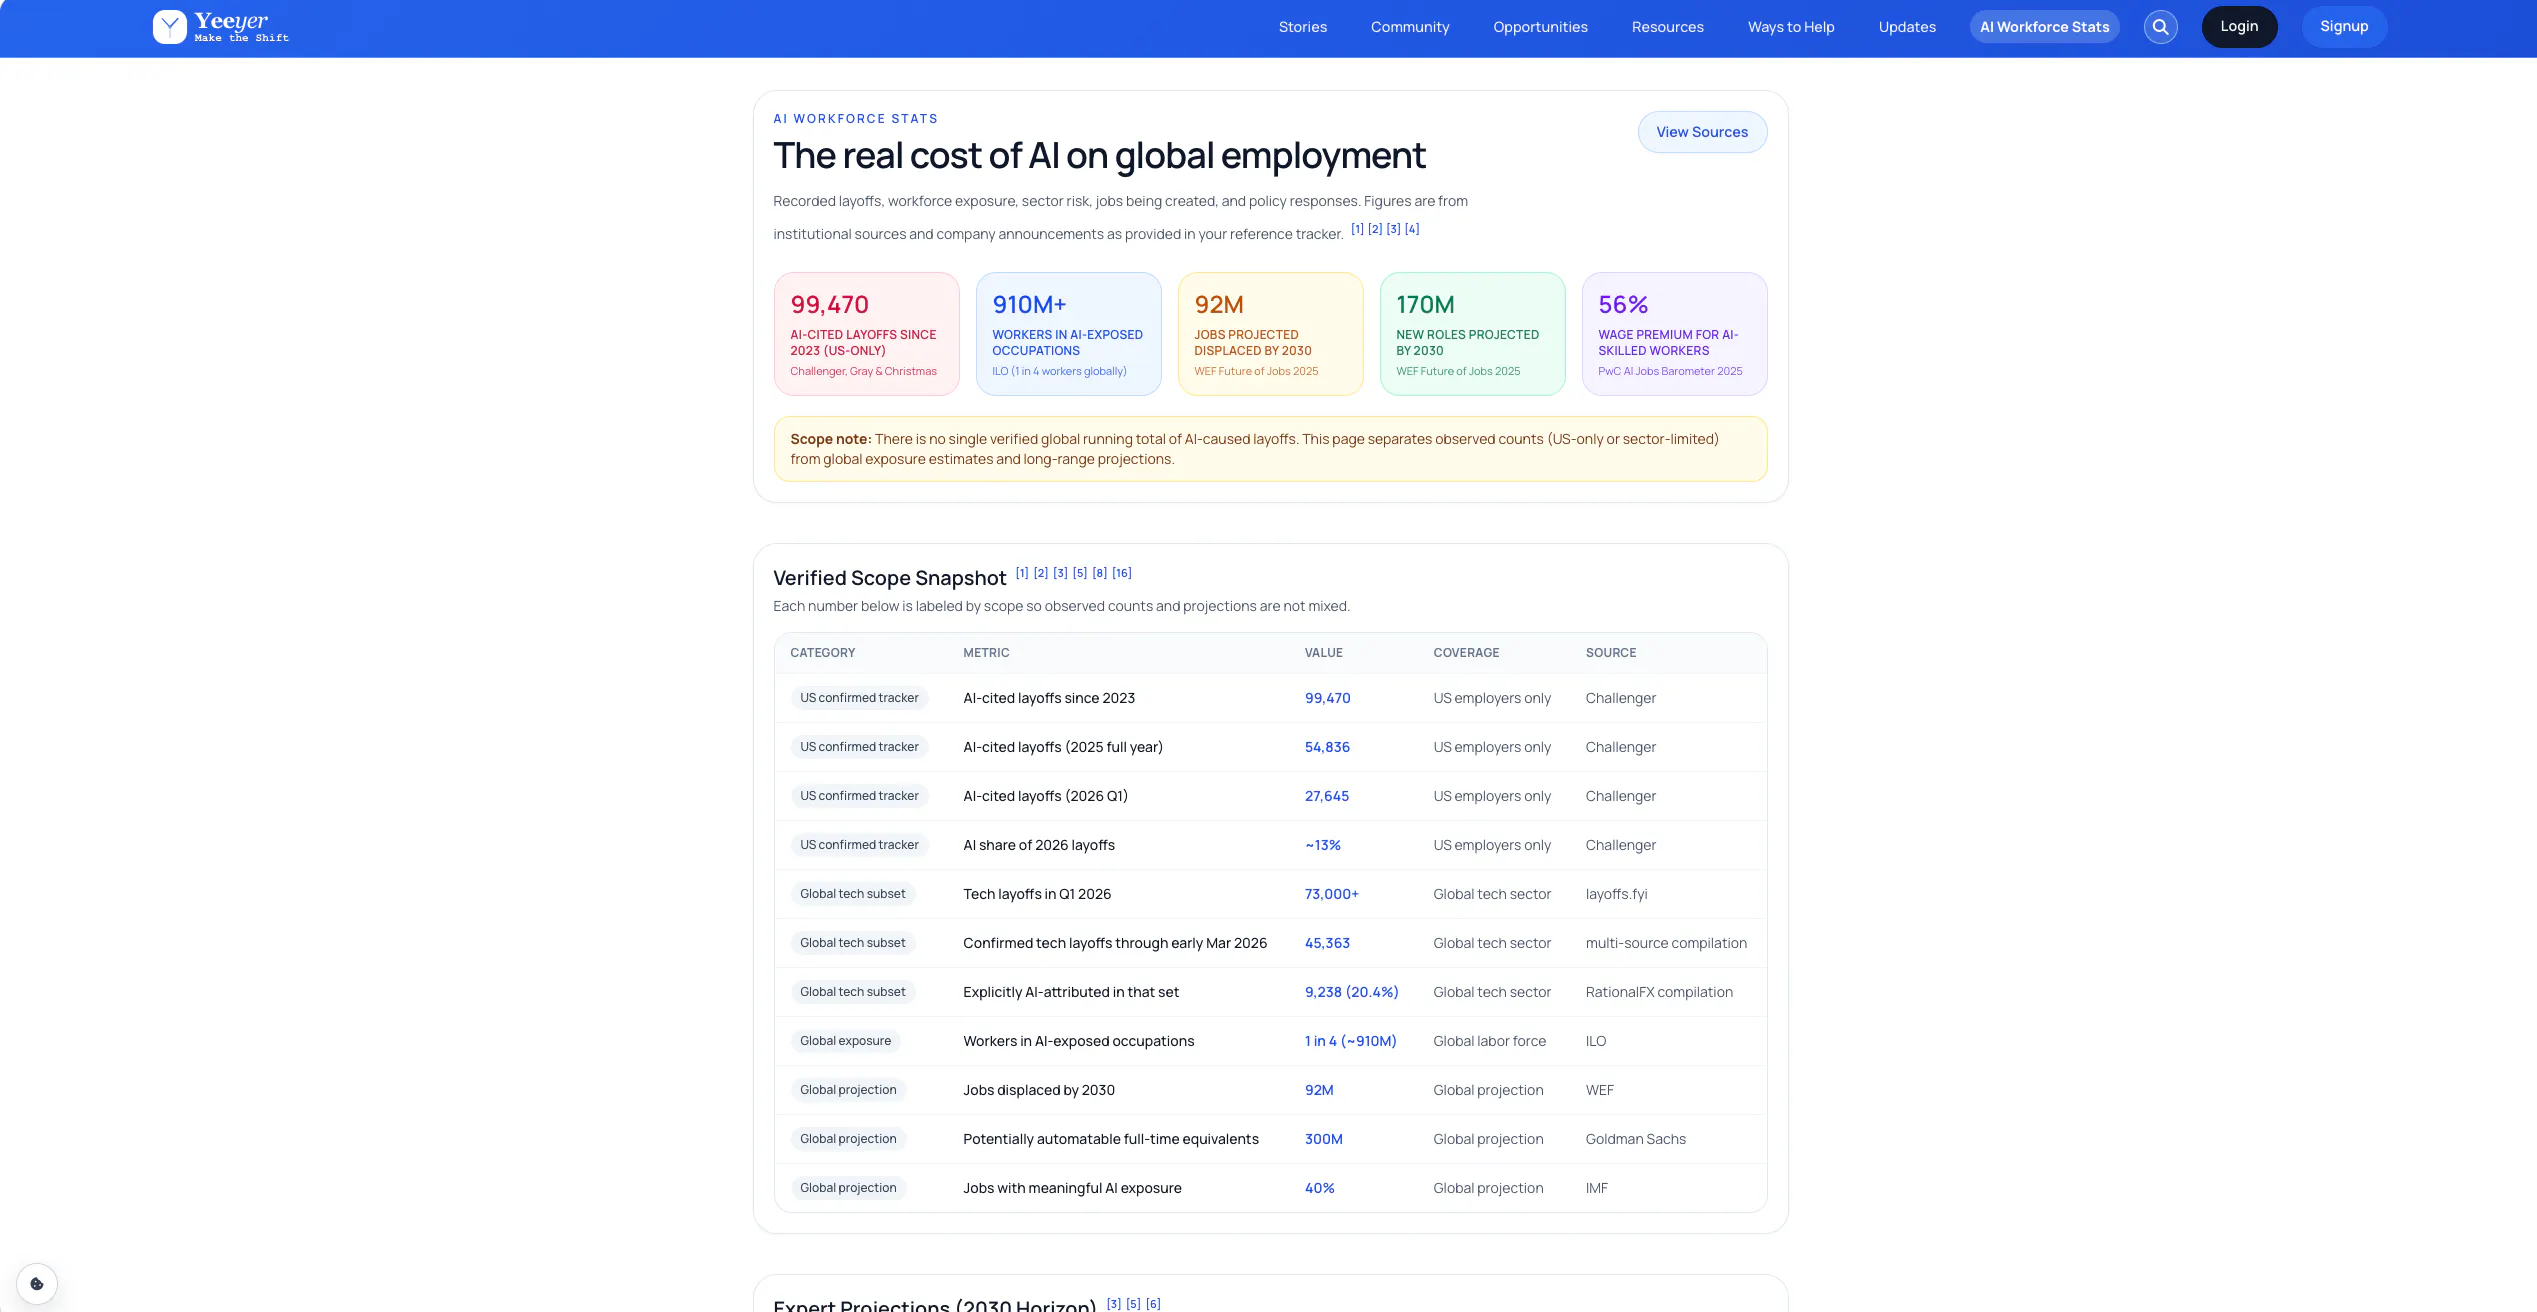Select the 170M new roles stat card
The image size is (2537, 1312).
pos(1472,334)
